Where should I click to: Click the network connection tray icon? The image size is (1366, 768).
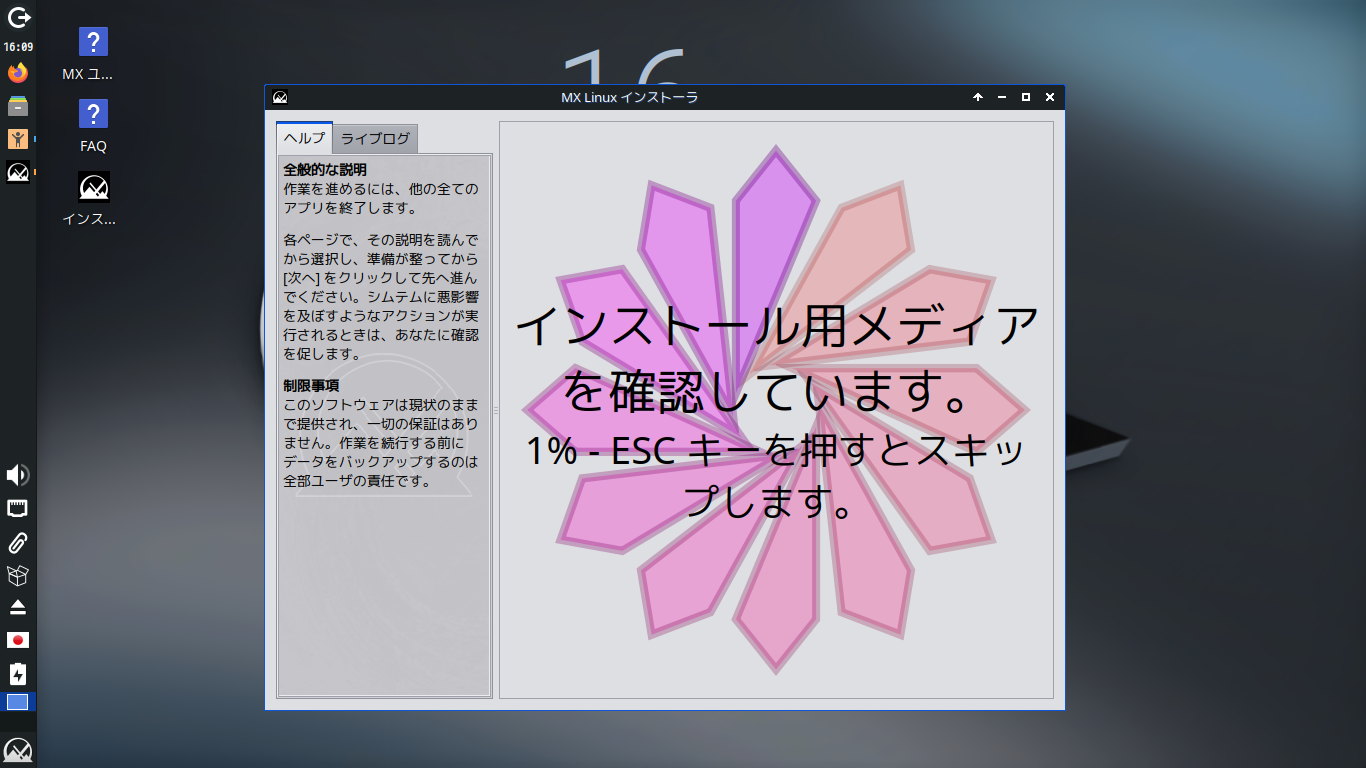point(18,509)
